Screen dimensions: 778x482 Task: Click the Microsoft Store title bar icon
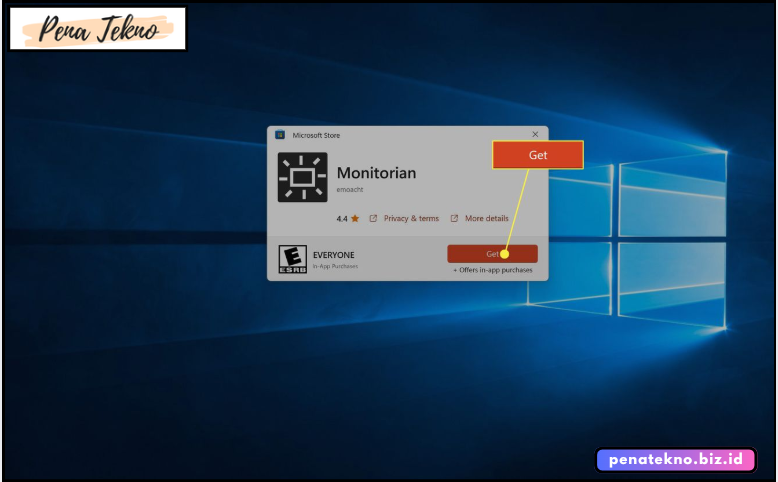280,135
